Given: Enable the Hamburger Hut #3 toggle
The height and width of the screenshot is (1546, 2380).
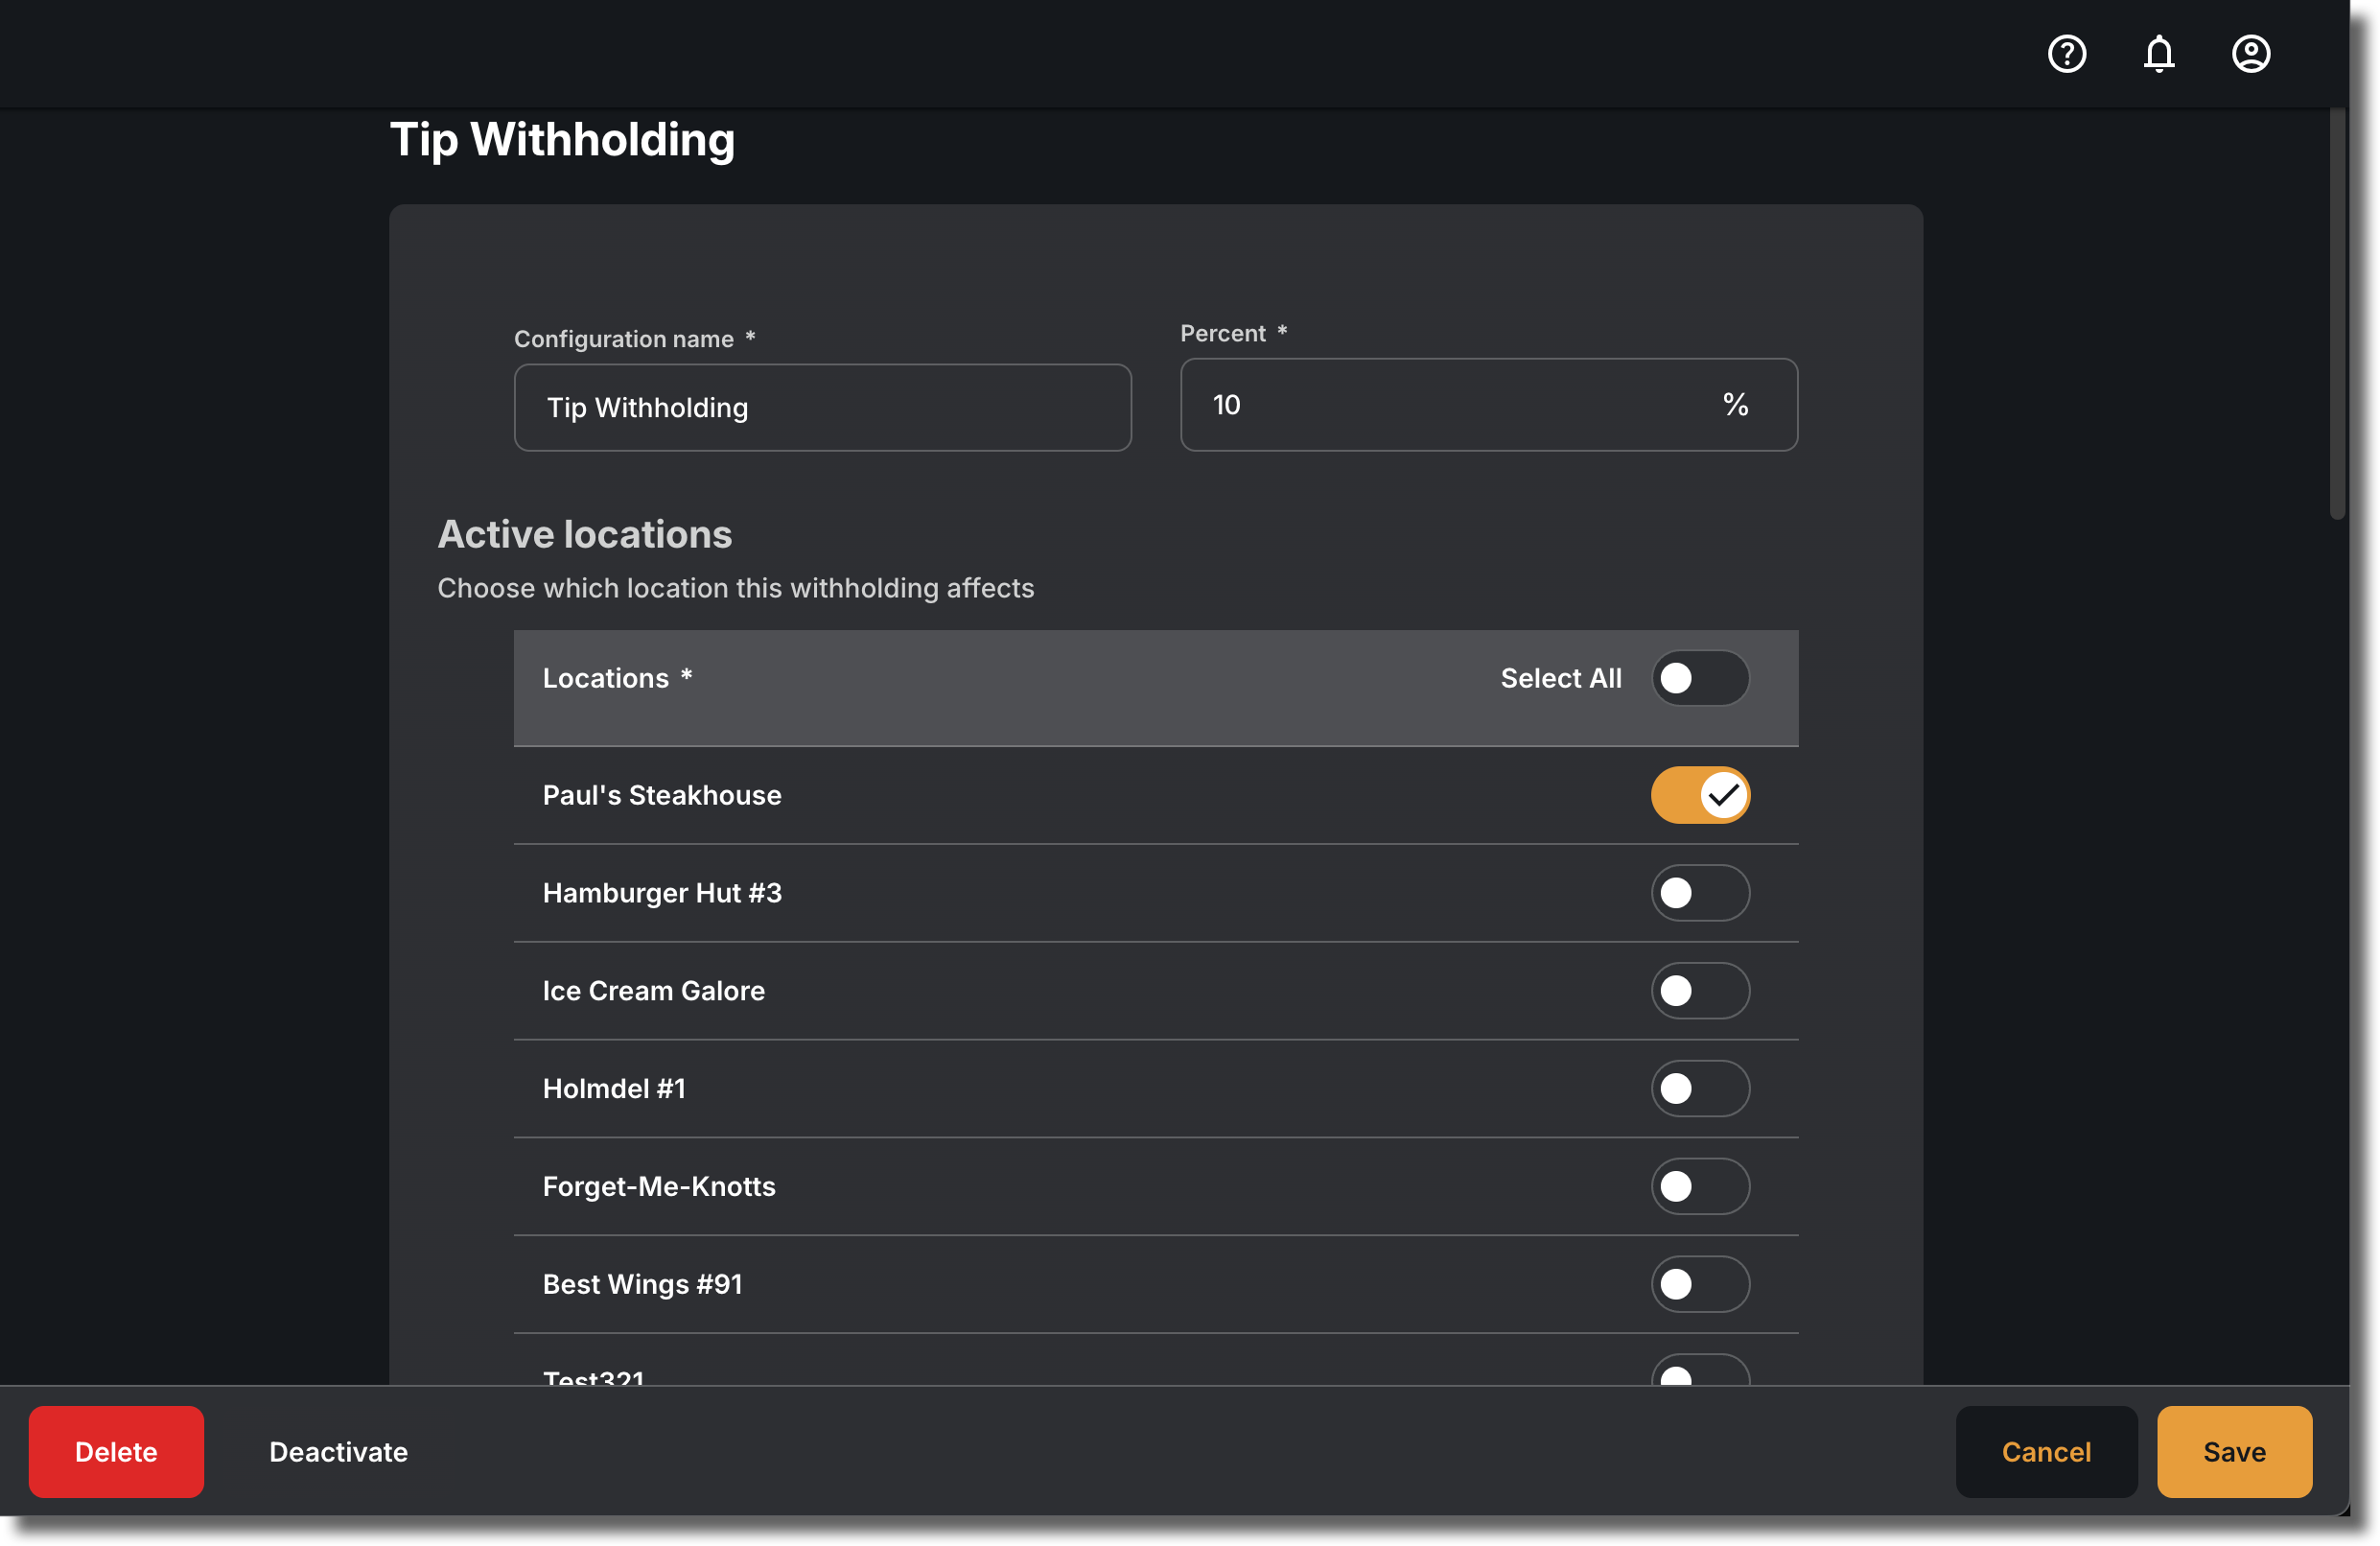Looking at the screenshot, I should click(x=1699, y=893).
